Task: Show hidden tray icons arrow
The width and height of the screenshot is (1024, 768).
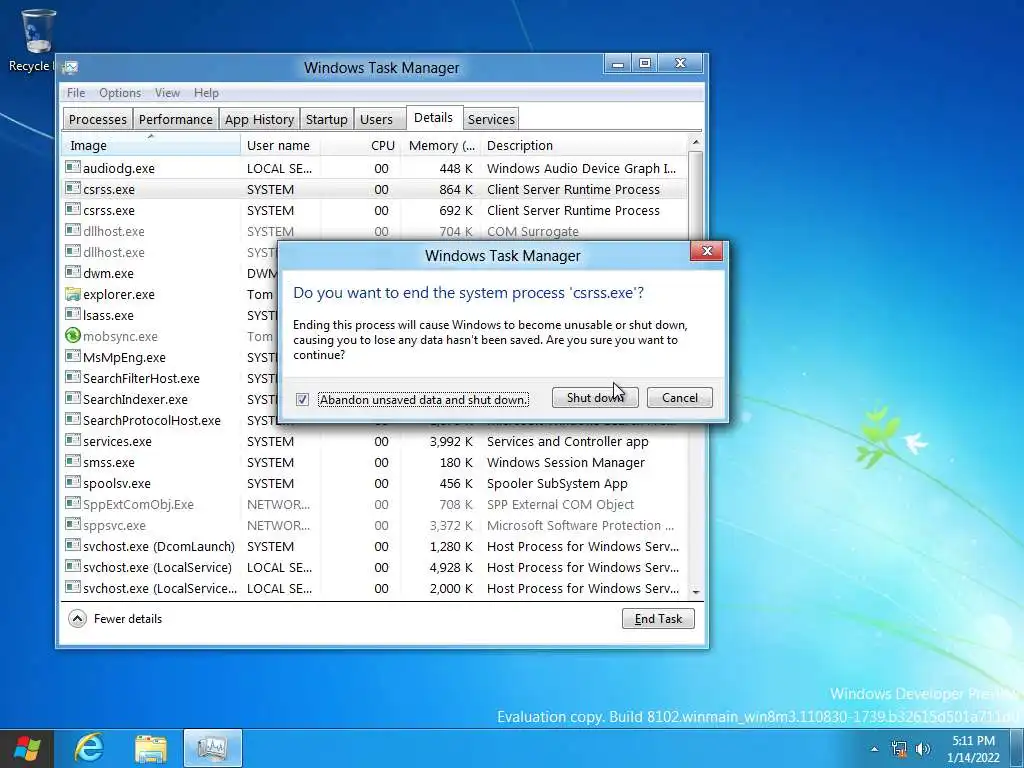Action: click(874, 748)
